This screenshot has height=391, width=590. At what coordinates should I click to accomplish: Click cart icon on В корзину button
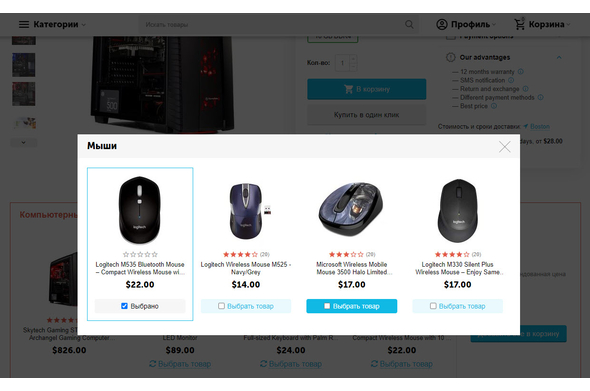coord(348,89)
